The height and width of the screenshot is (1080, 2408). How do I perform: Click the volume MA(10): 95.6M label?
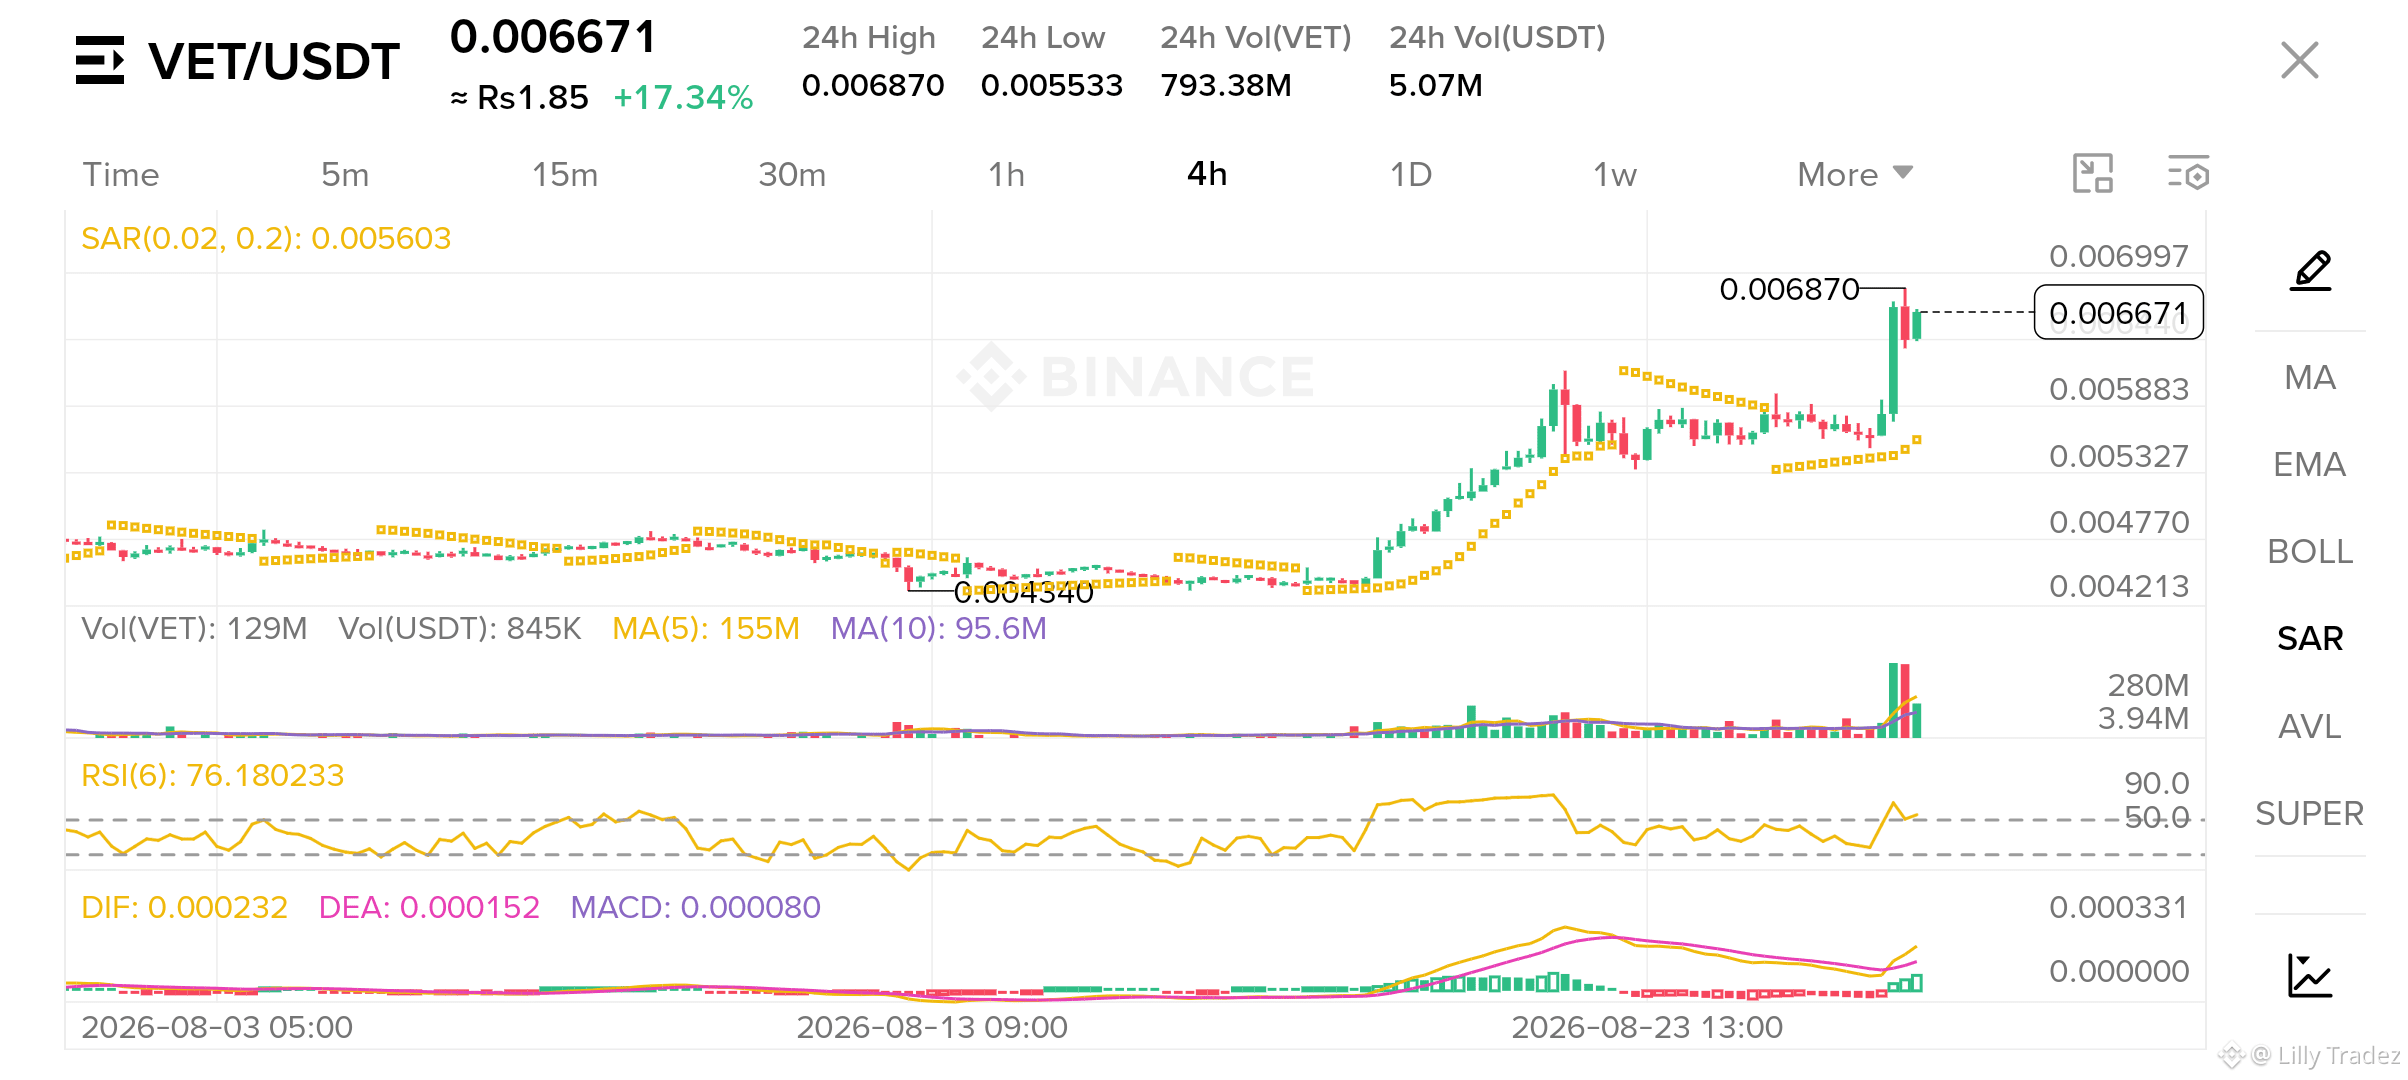point(939,628)
